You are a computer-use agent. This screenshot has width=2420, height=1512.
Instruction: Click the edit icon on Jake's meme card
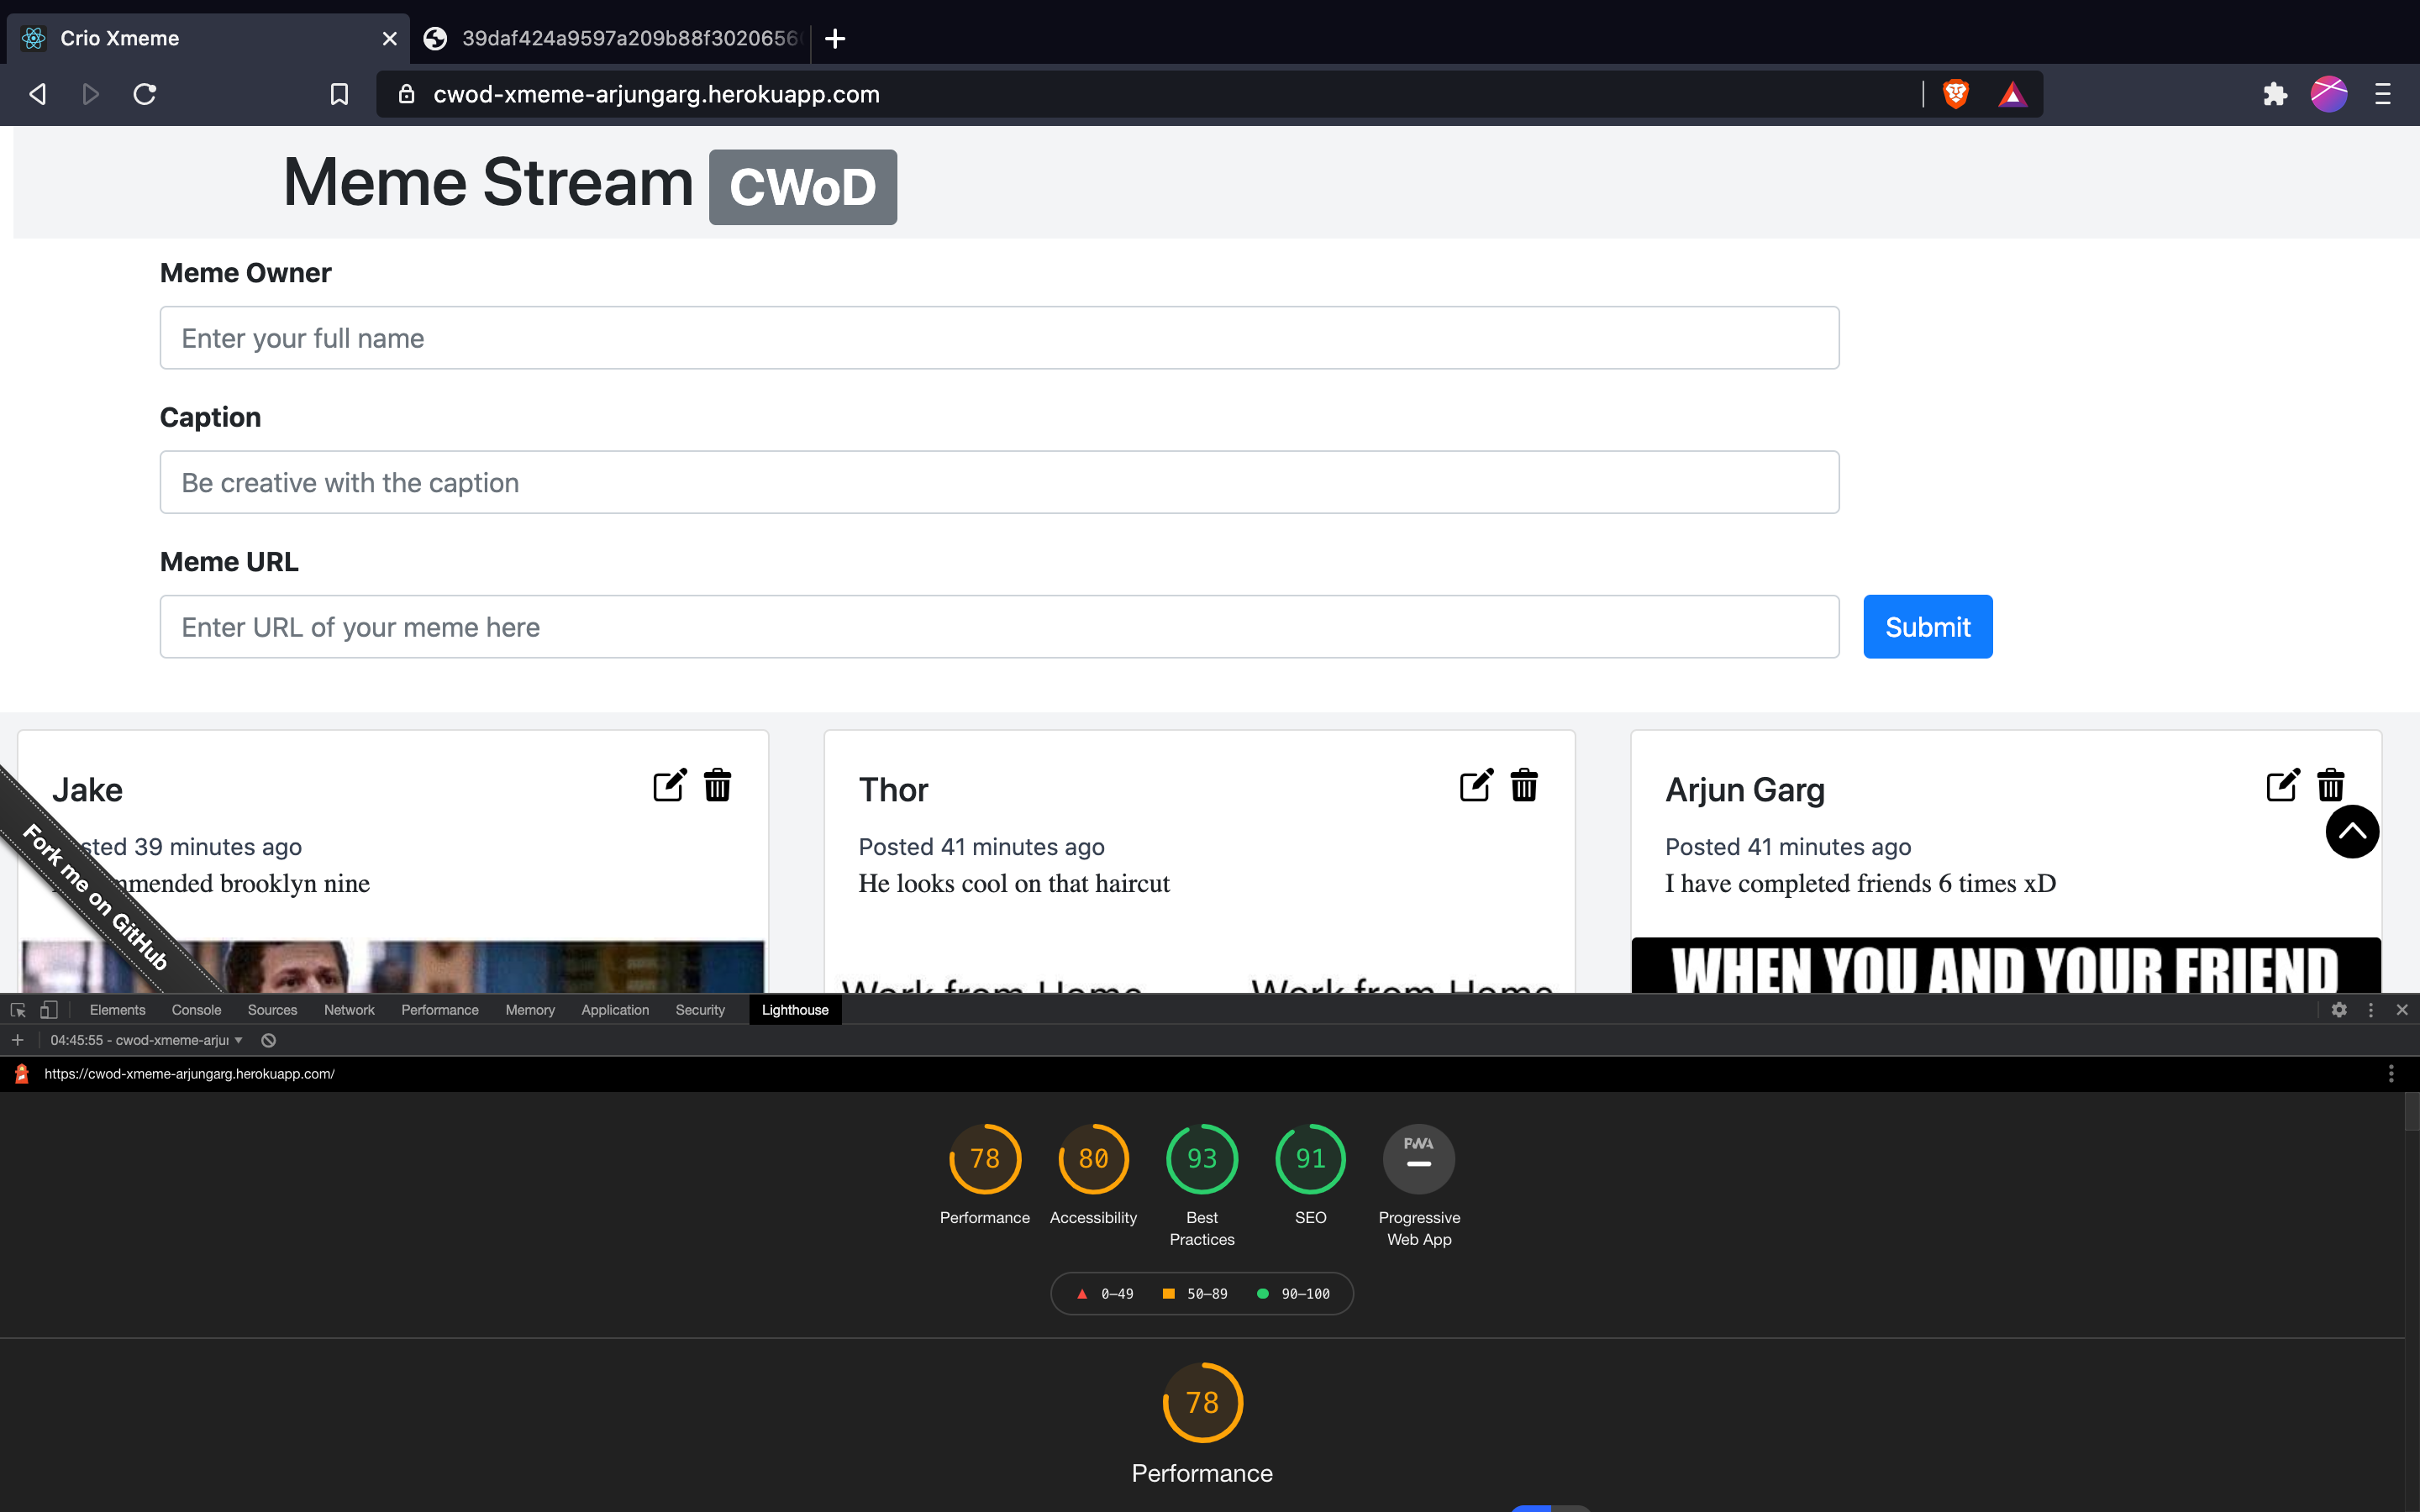(669, 786)
